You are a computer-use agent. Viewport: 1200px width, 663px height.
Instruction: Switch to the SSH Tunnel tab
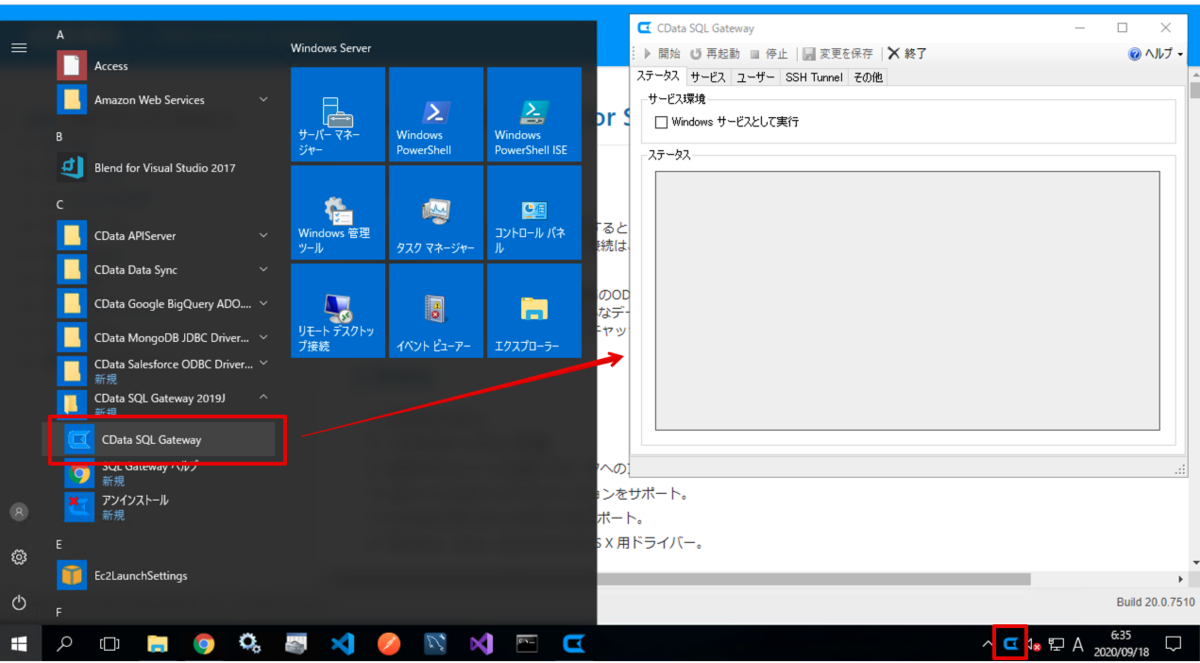point(813,77)
